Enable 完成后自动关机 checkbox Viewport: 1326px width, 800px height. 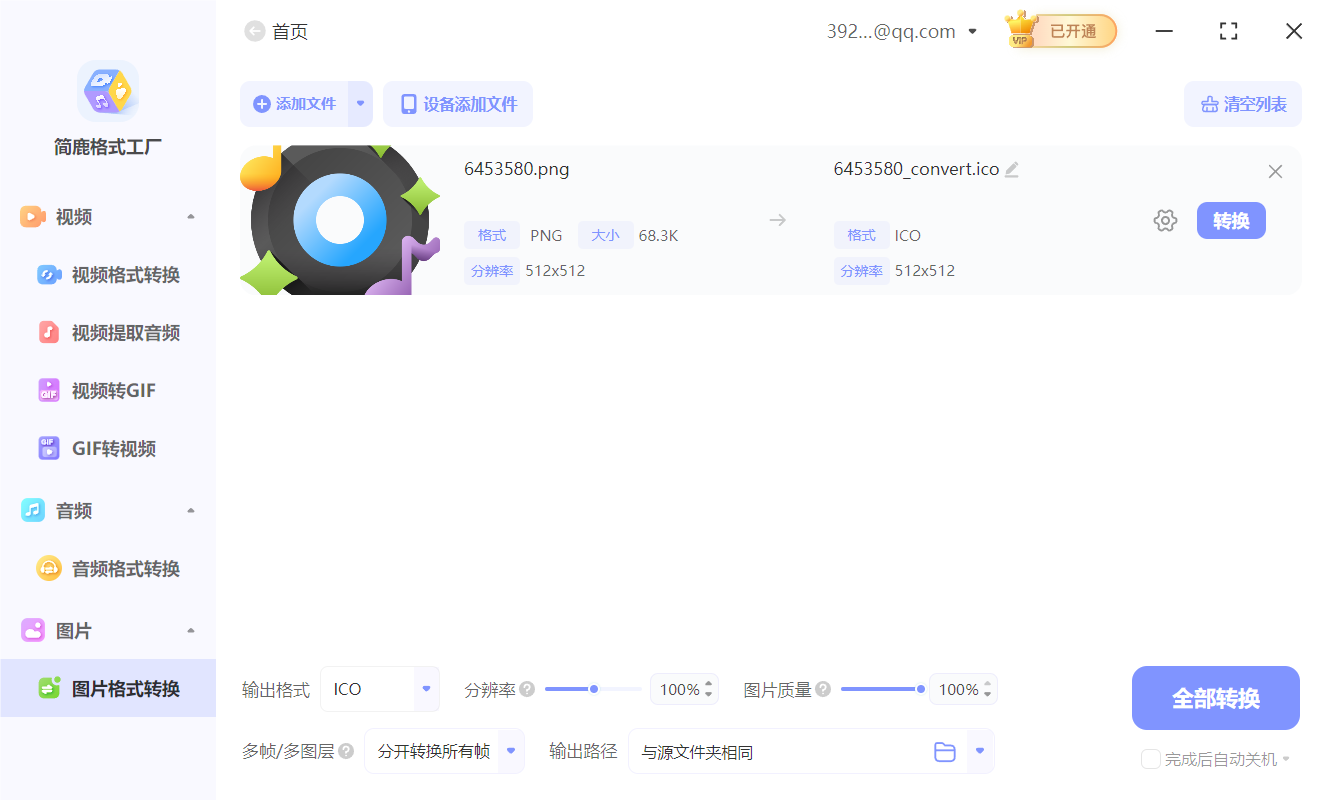(1150, 759)
